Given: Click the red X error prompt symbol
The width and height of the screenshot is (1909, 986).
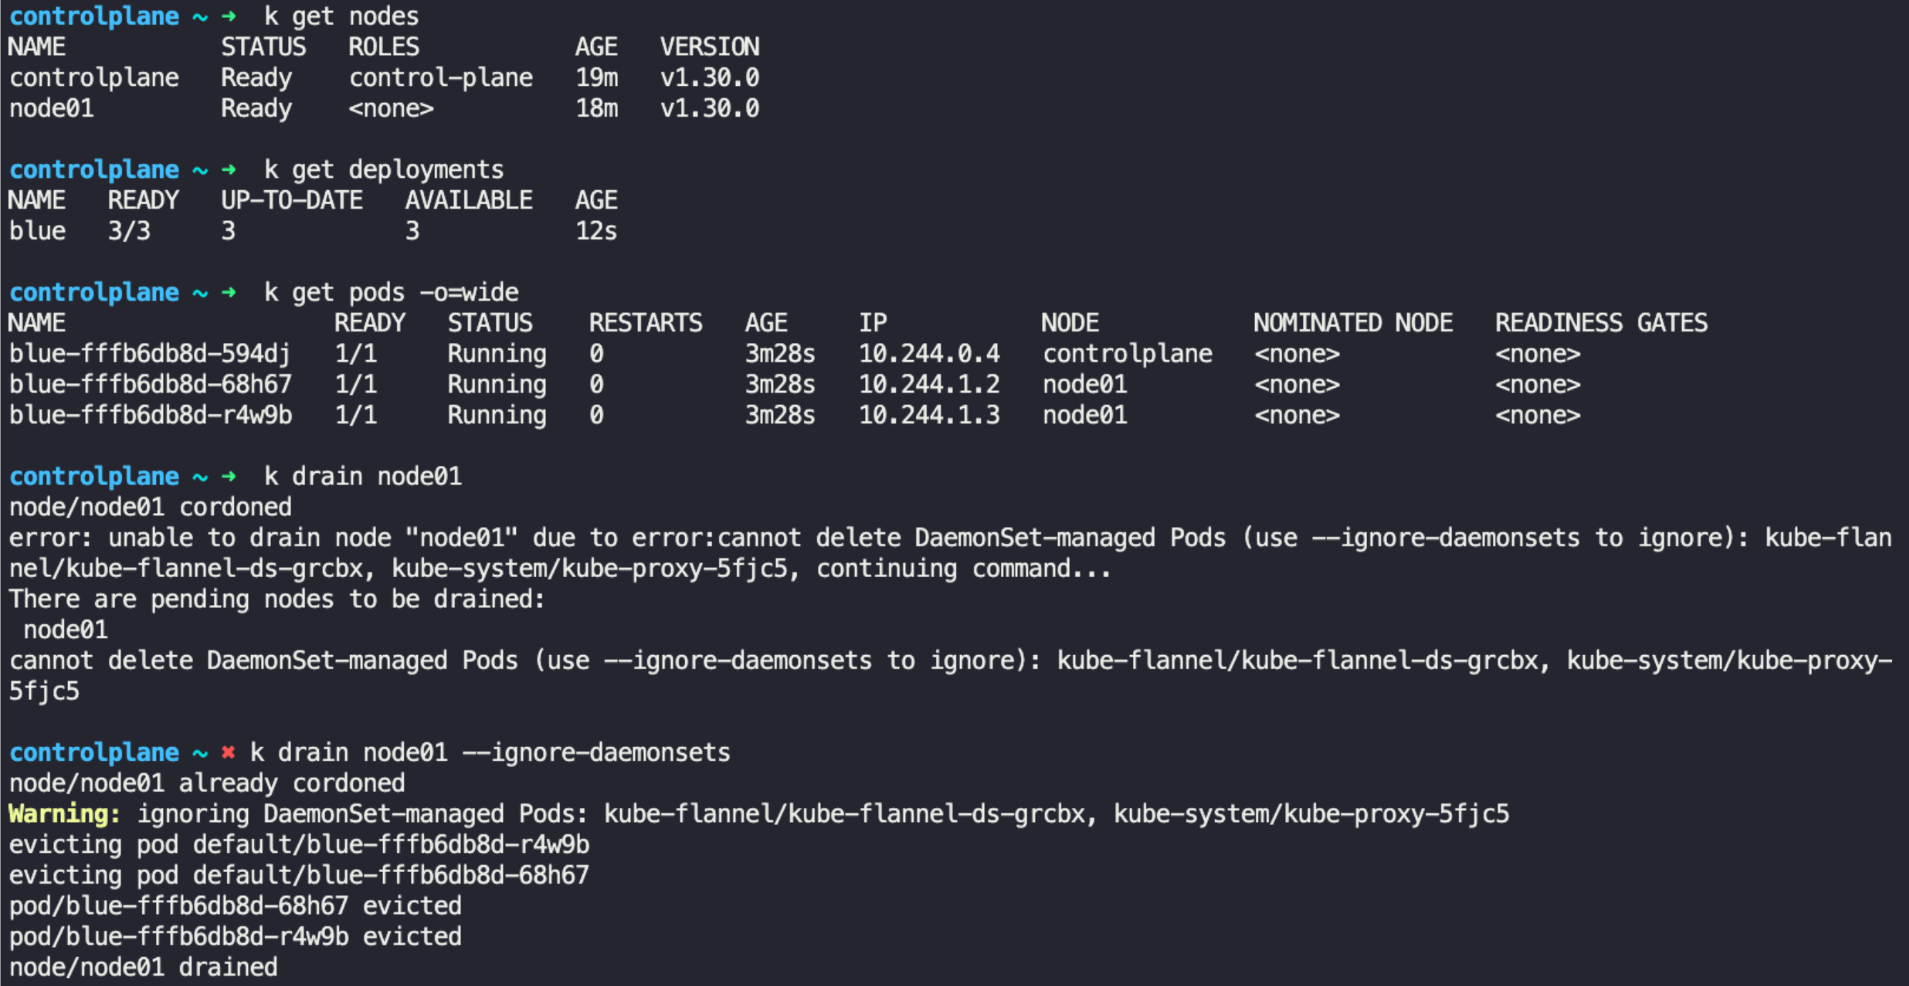Looking at the screenshot, I should (x=228, y=752).
